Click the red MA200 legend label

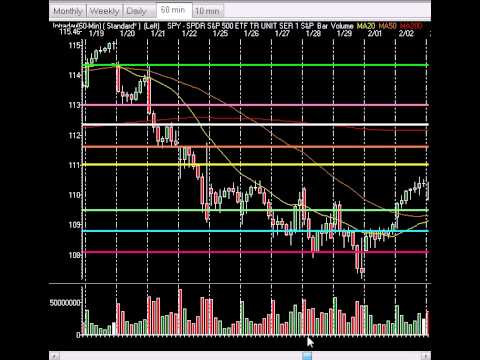click(411, 26)
